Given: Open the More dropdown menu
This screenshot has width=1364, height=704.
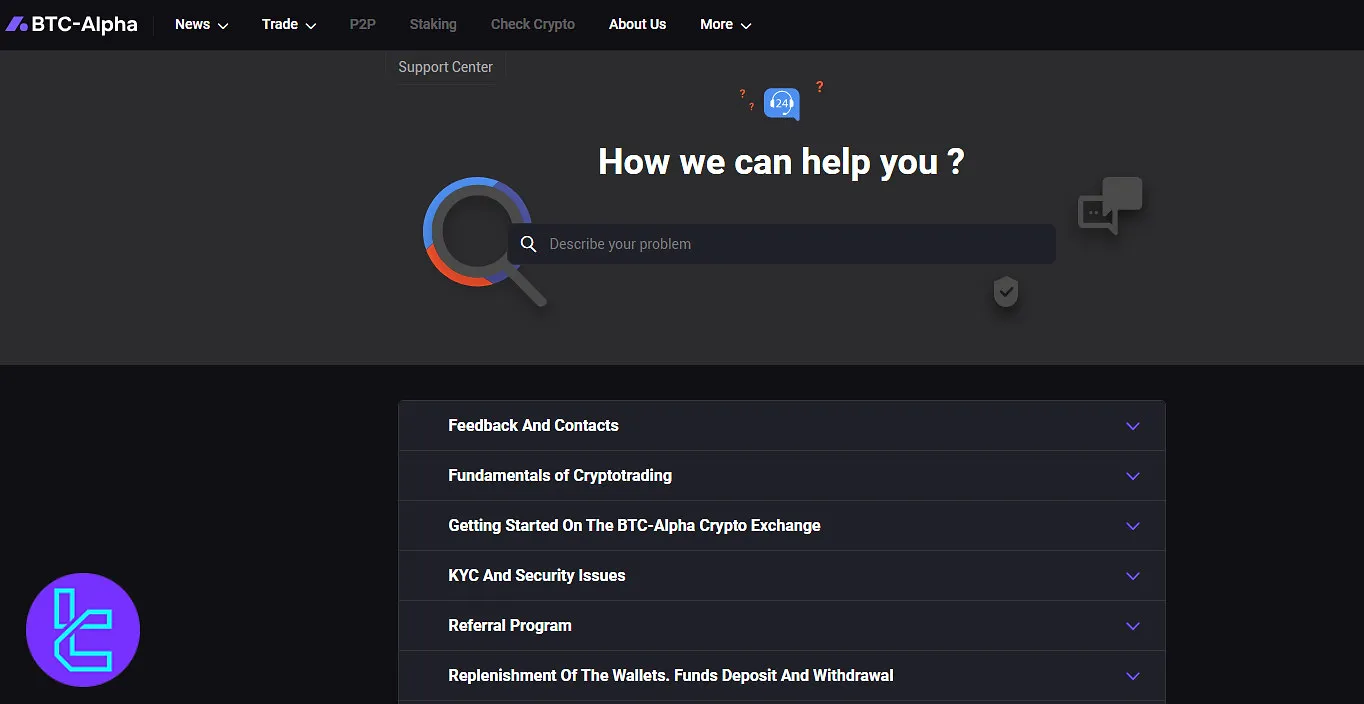Looking at the screenshot, I should coord(725,24).
